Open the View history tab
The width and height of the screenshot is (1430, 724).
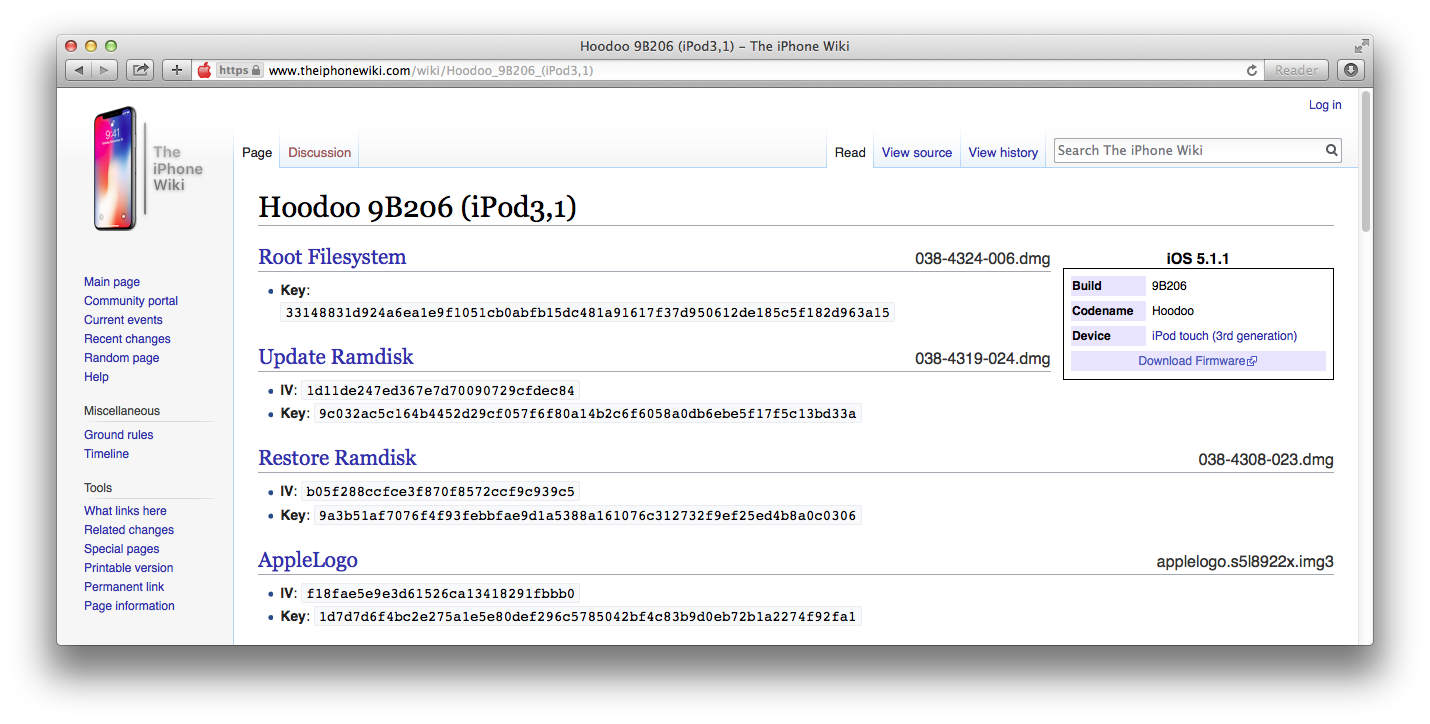pos(1003,152)
